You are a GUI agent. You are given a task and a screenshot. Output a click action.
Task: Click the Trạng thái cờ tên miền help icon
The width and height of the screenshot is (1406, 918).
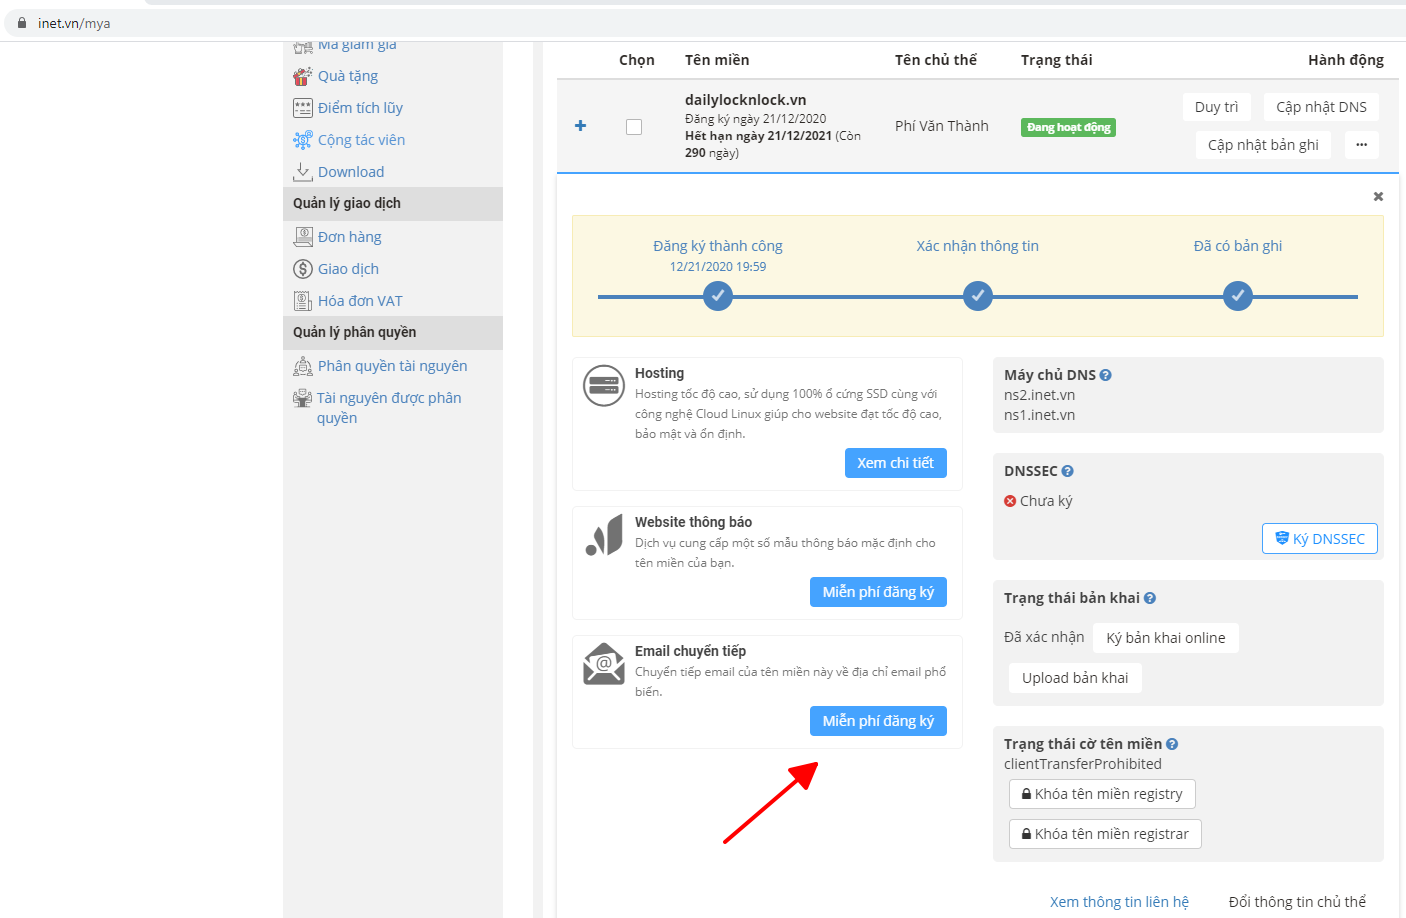pos(1172,744)
